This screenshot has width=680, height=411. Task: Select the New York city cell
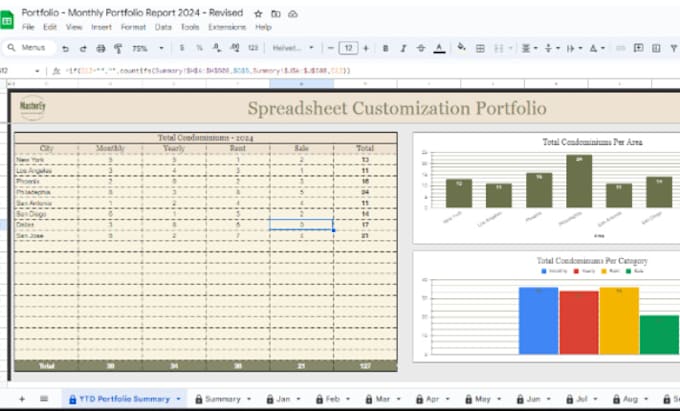click(x=46, y=160)
